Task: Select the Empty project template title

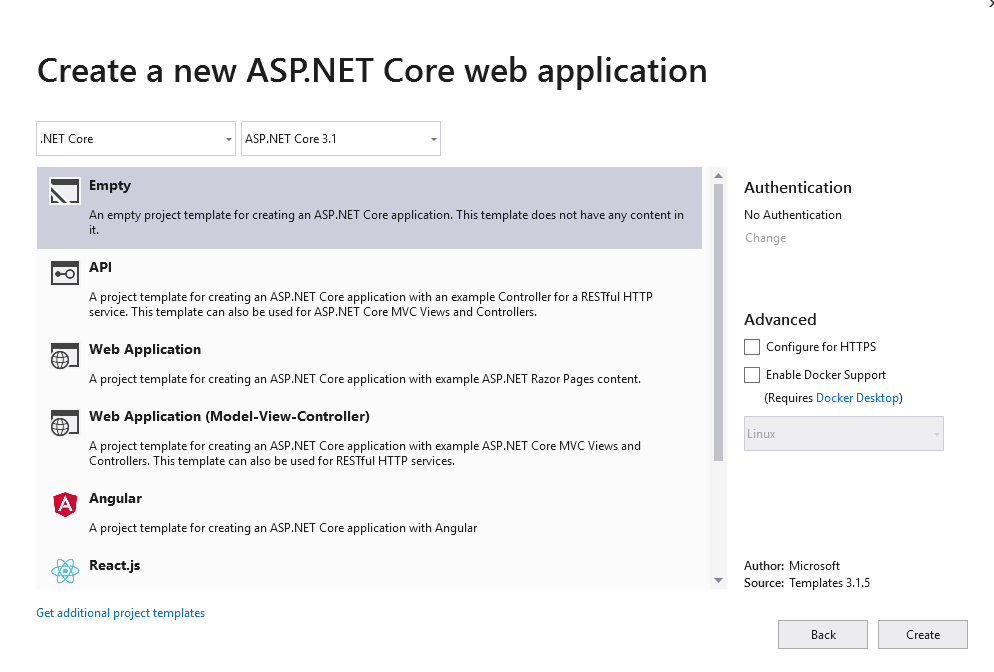Action: [x=110, y=185]
